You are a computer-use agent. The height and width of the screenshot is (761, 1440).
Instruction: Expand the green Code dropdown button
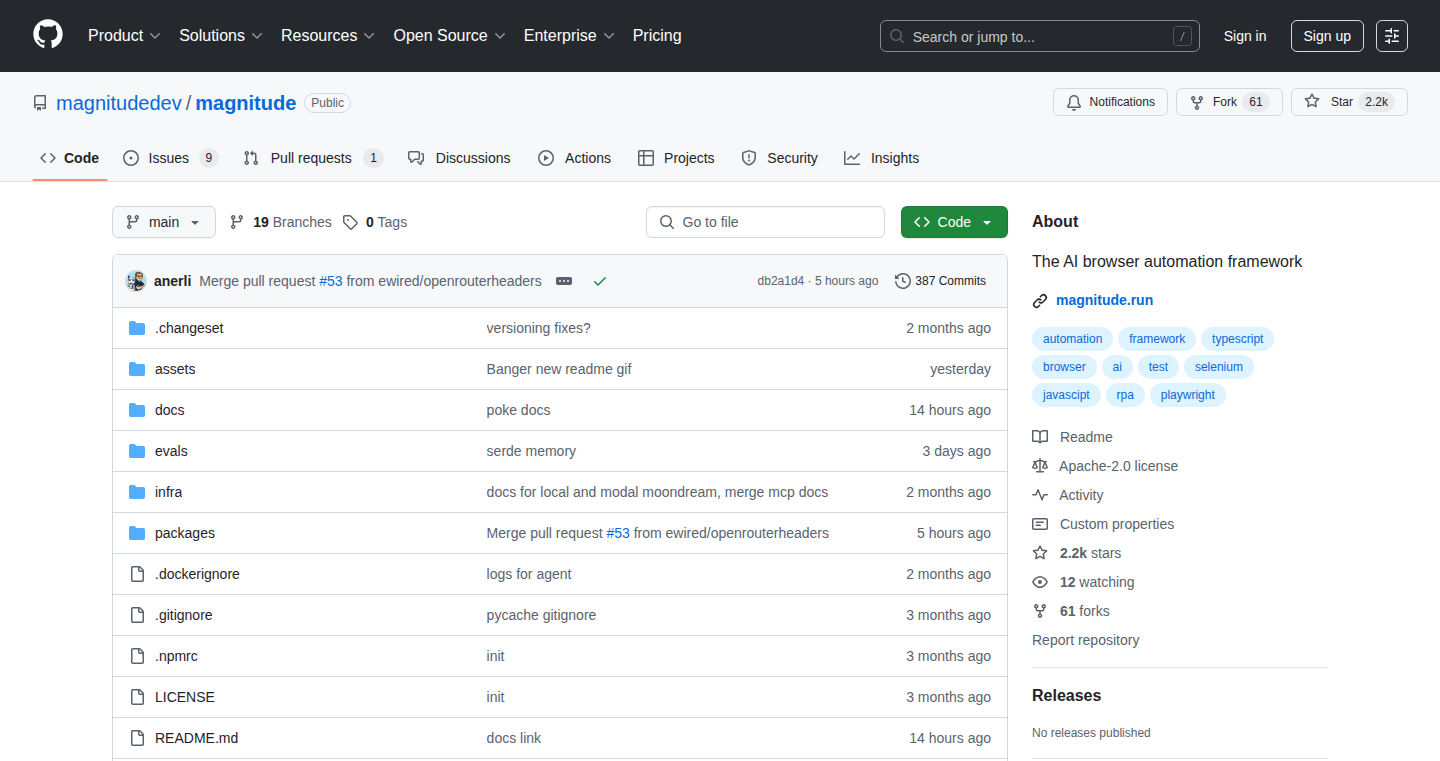click(x=954, y=222)
